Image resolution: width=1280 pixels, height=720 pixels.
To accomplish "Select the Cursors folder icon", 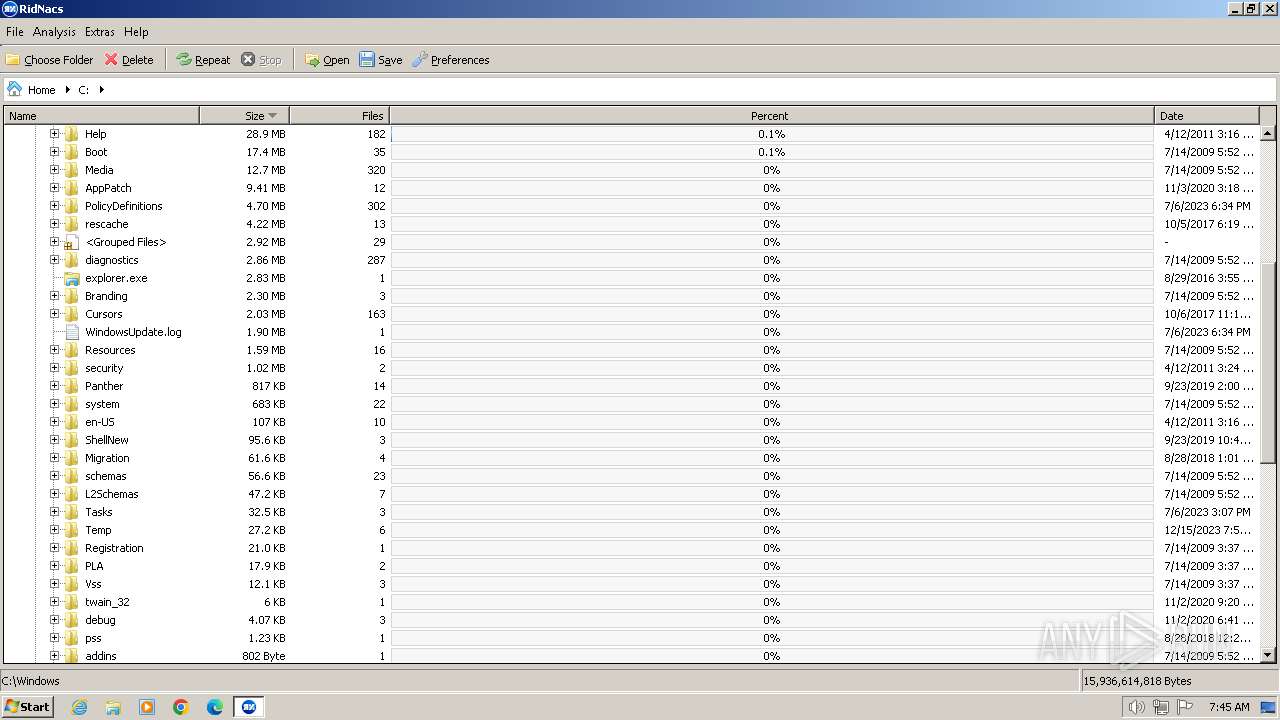I will point(71,314).
